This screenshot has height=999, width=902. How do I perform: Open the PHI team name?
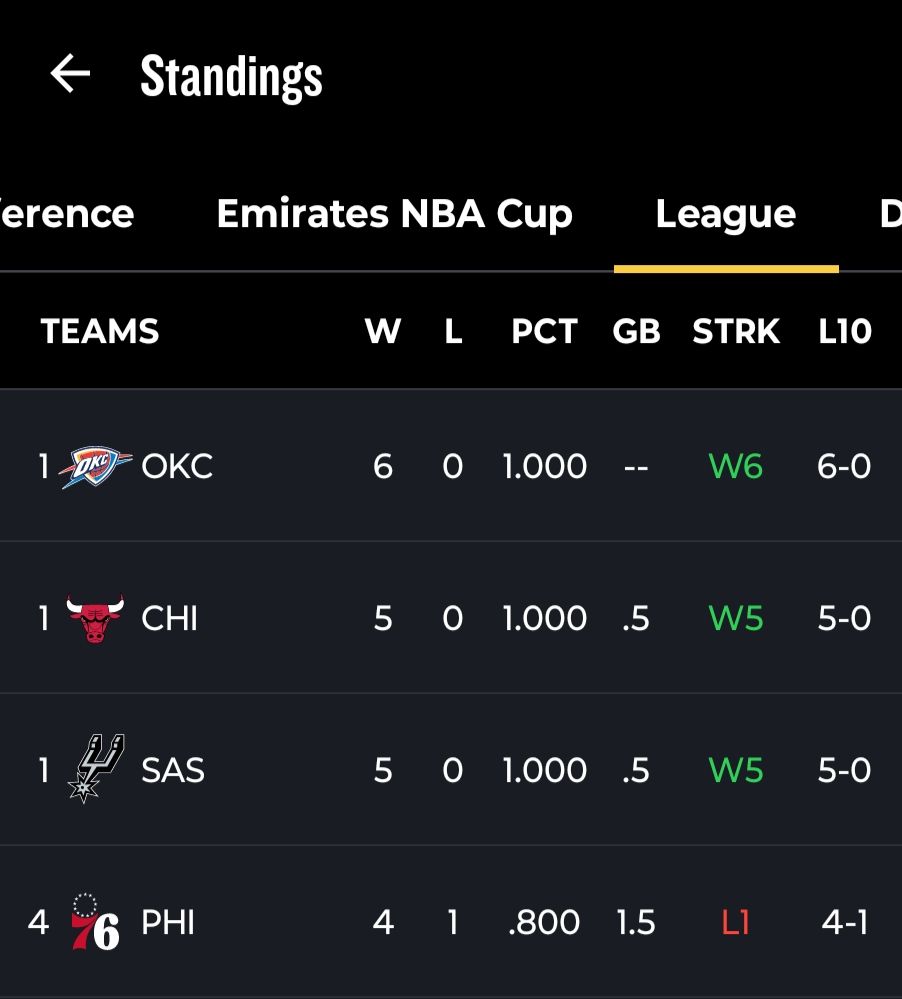tap(168, 922)
